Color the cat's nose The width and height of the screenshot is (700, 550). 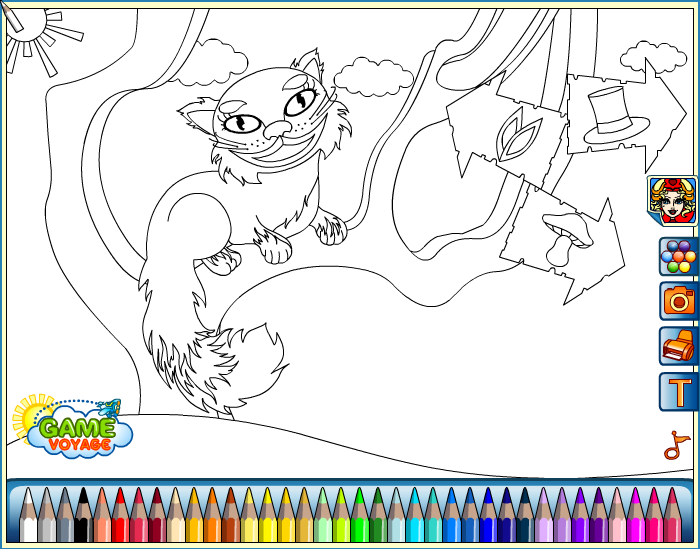(x=277, y=129)
